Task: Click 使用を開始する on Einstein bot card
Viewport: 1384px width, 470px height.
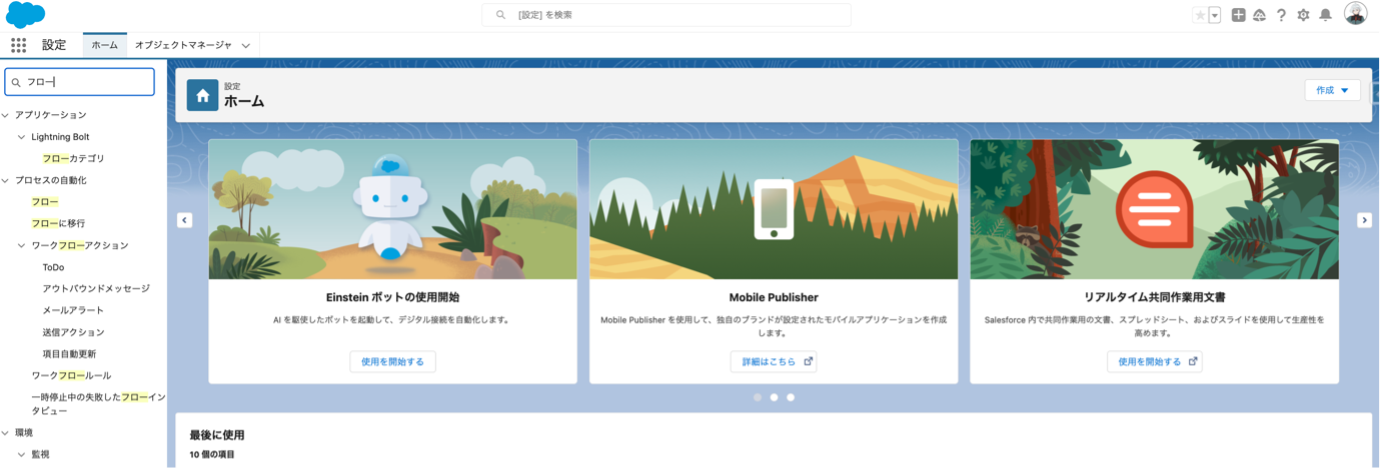Action: [x=392, y=362]
